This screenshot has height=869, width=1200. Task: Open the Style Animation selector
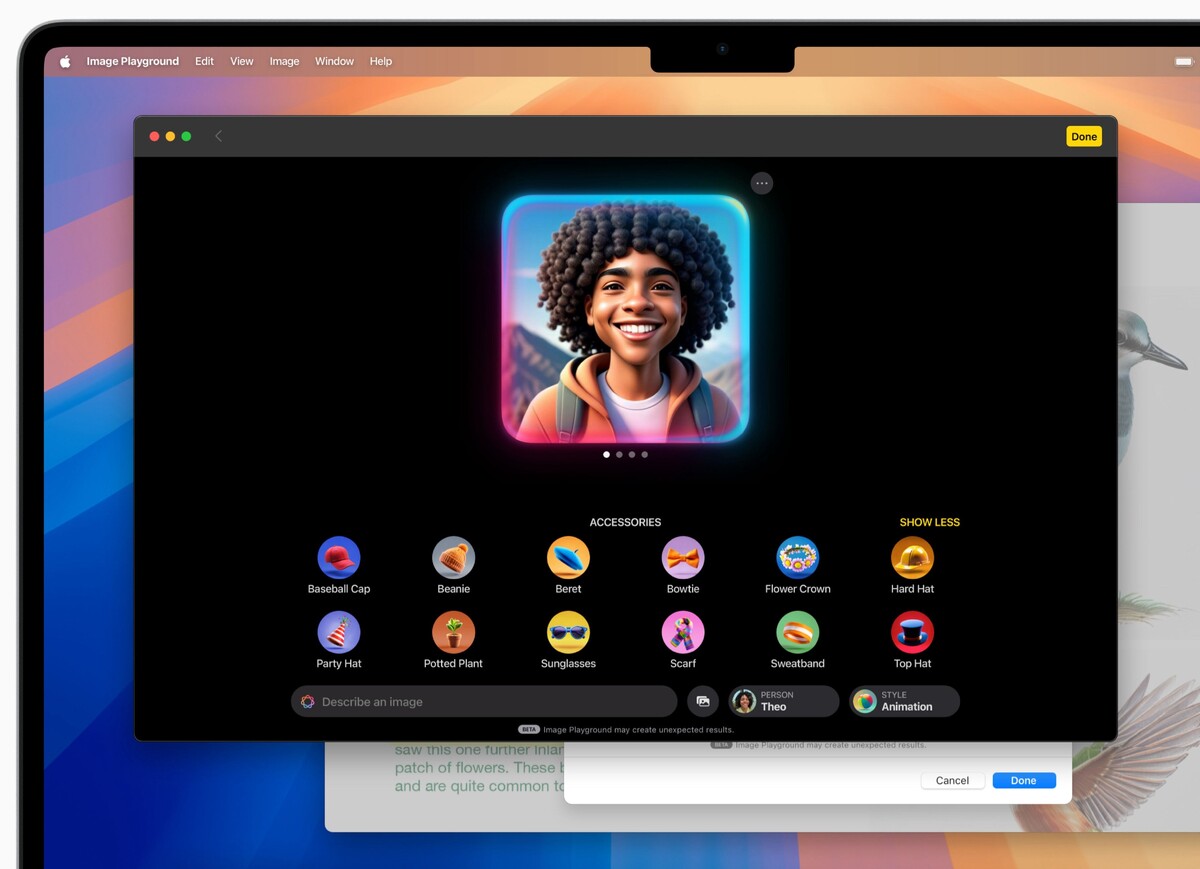[x=904, y=701]
